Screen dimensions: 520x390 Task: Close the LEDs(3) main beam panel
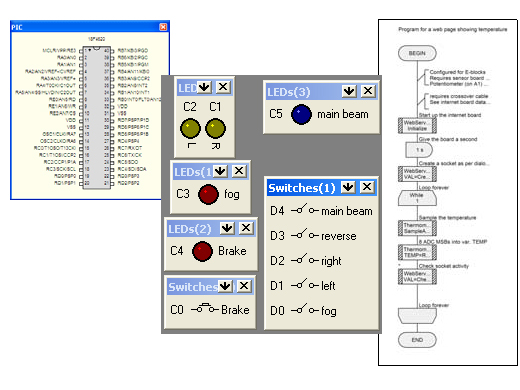click(x=368, y=91)
